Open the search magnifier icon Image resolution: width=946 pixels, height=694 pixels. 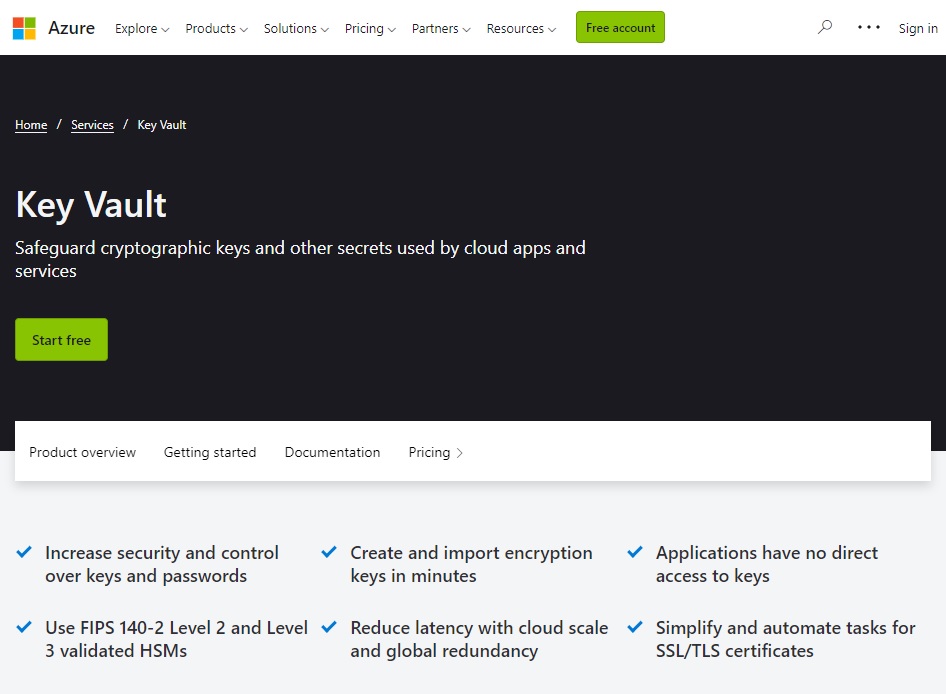pyautogui.click(x=825, y=28)
